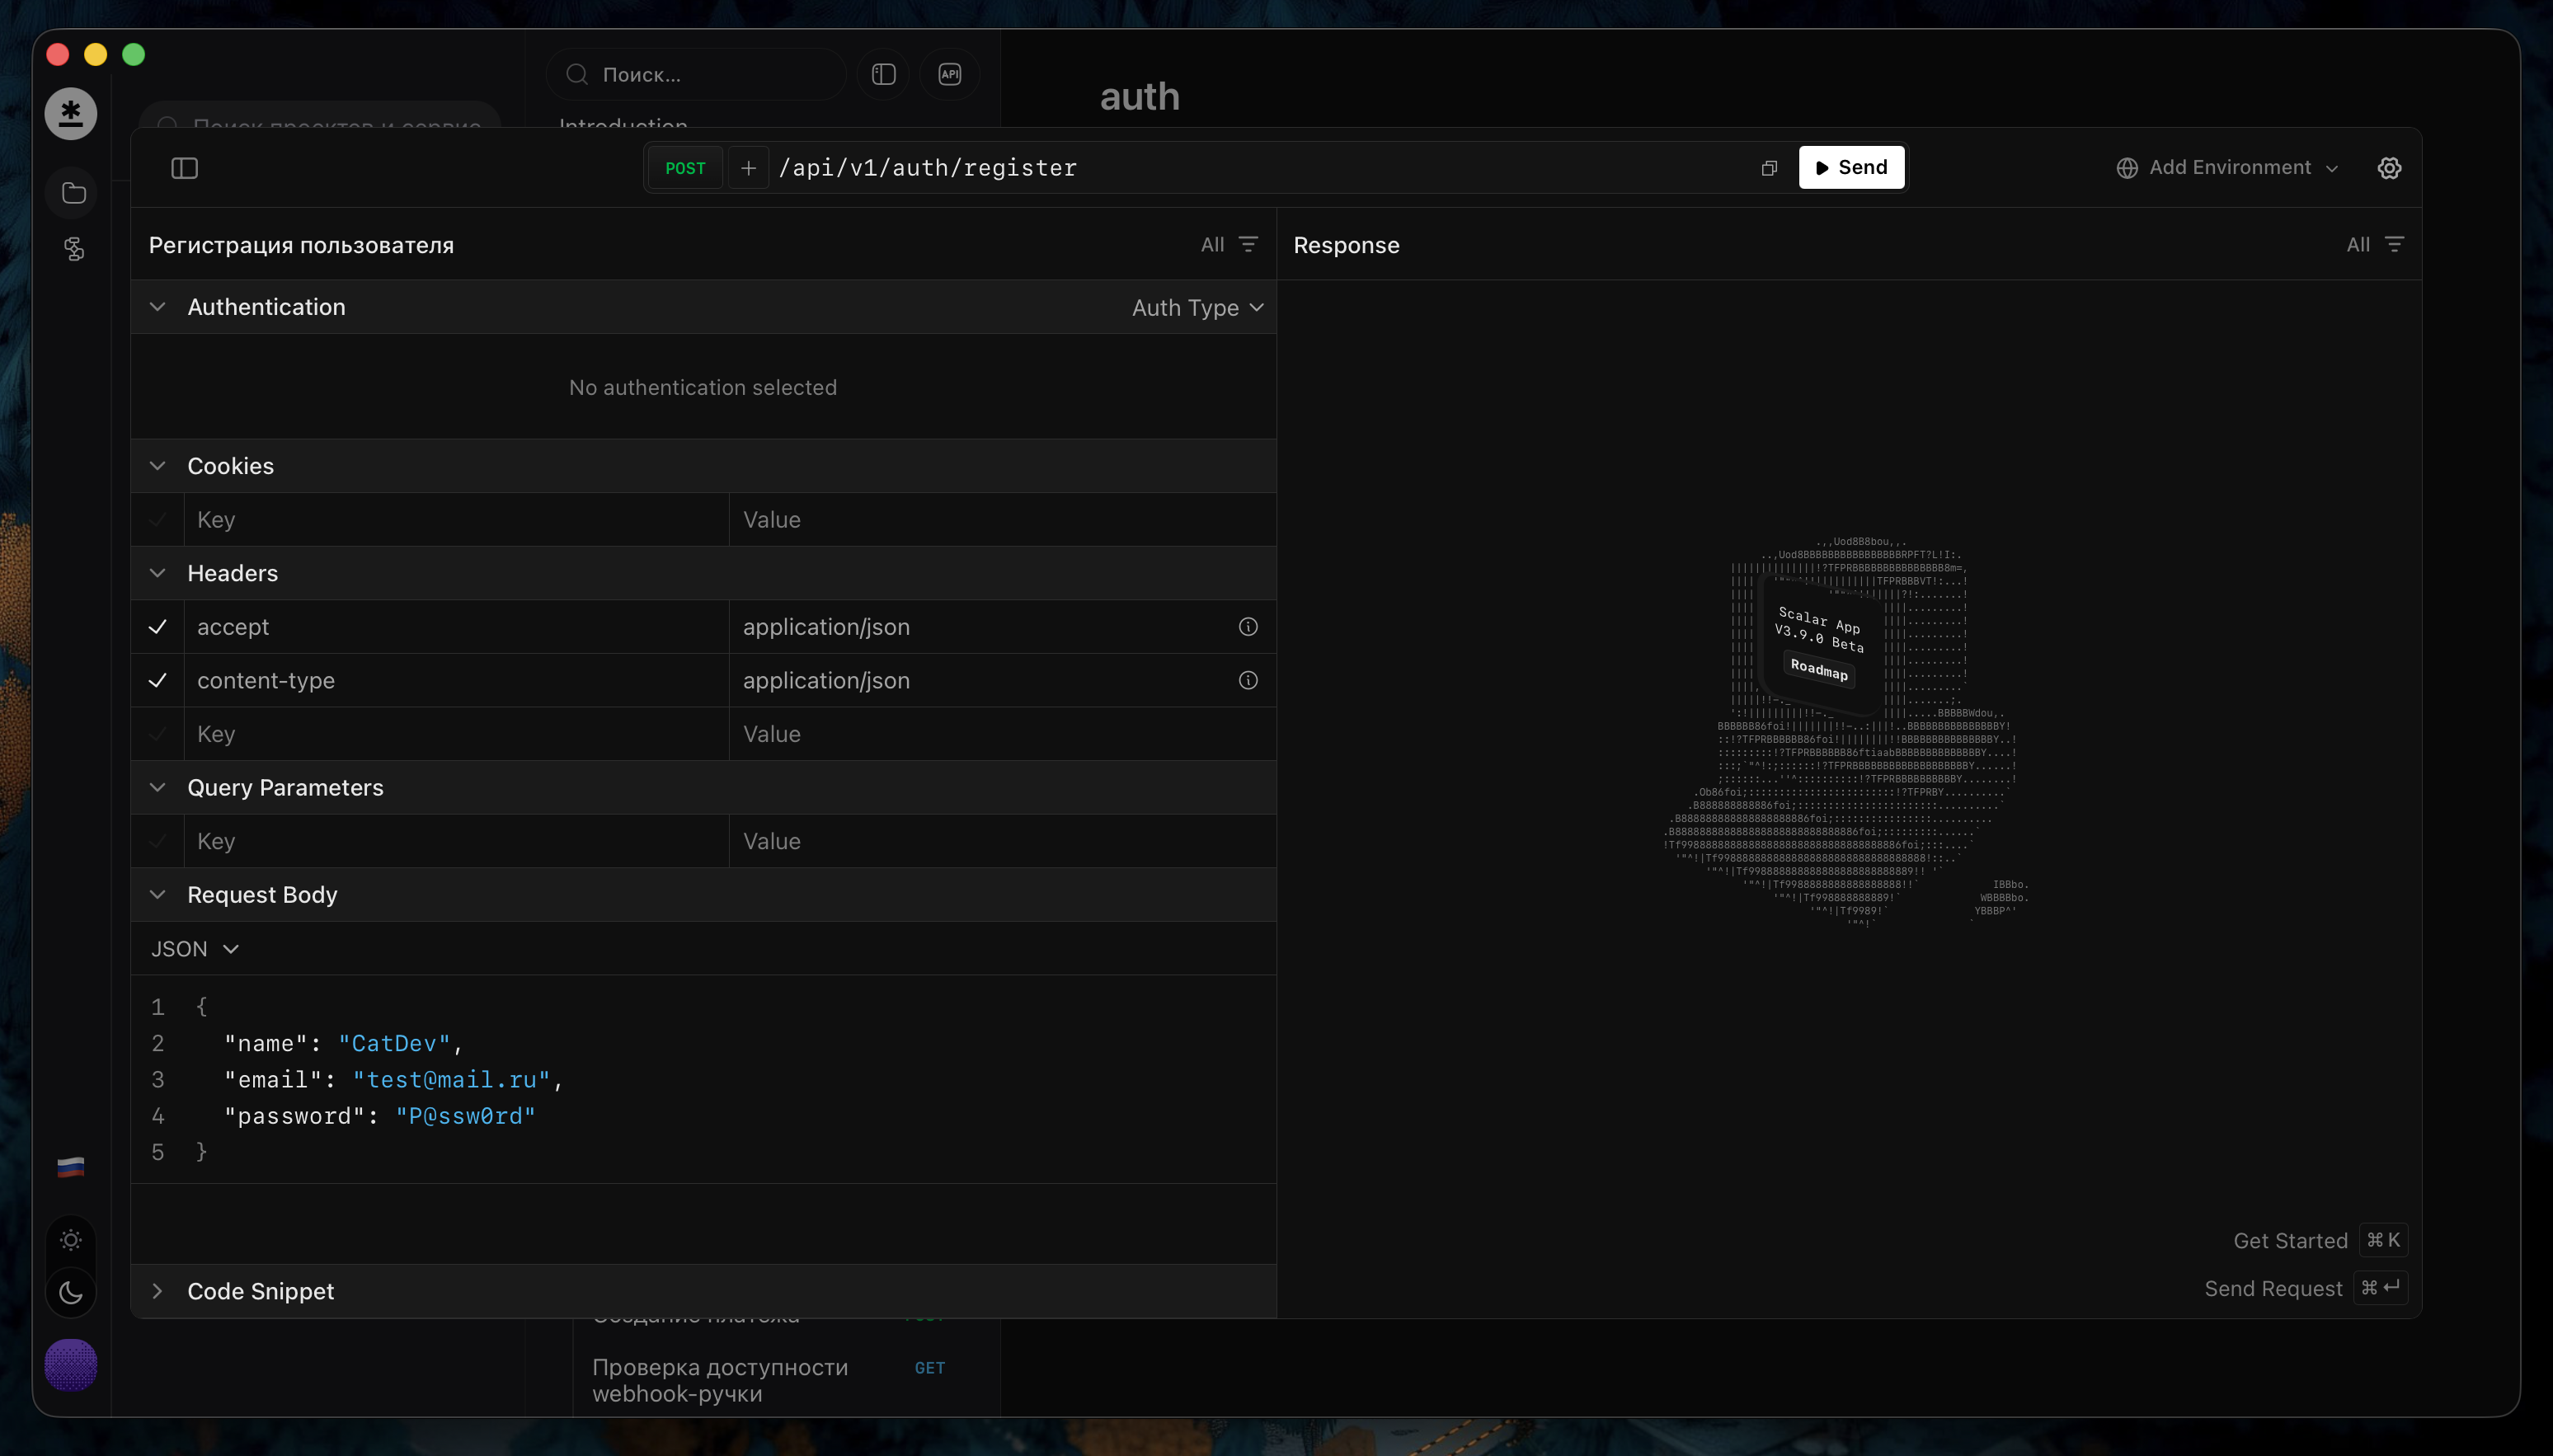Uncheck the content-type header checkbox
2553x1456 pixels.
tap(157, 681)
